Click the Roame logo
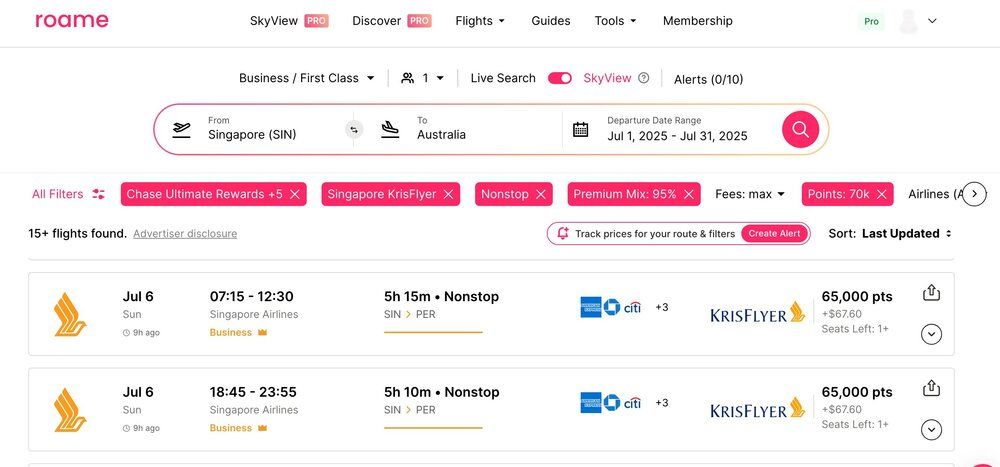The image size is (1000, 467). [72, 20]
